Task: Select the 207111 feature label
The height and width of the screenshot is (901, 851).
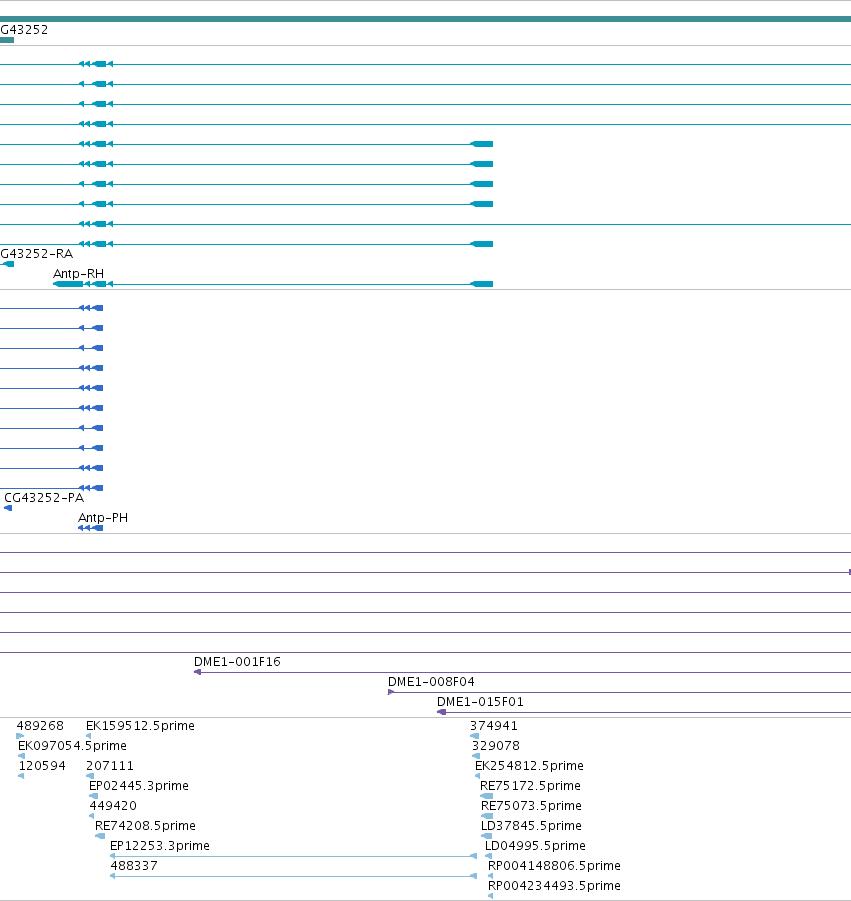Action: [x=110, y=766]
